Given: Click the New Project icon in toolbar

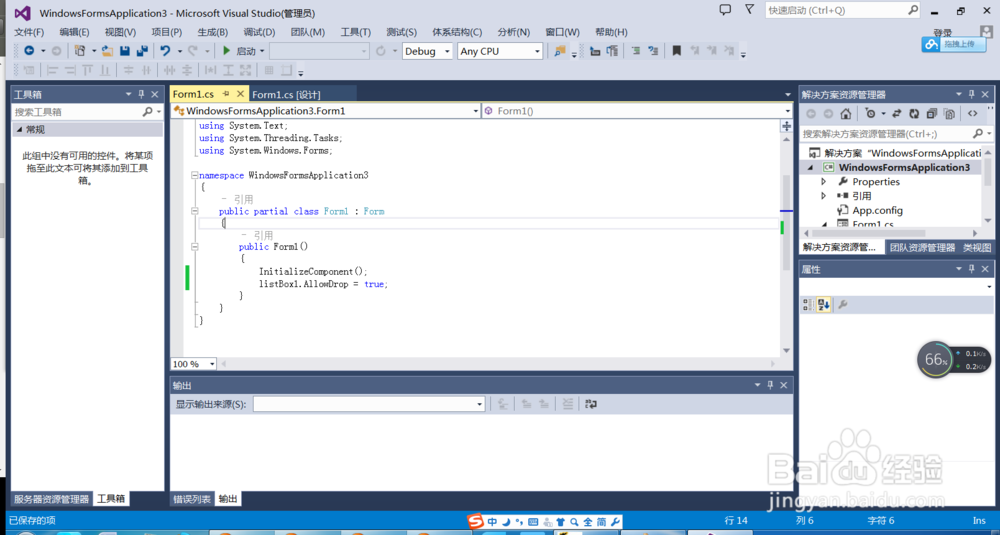Looking at the screenshot, I should [80, 51].
